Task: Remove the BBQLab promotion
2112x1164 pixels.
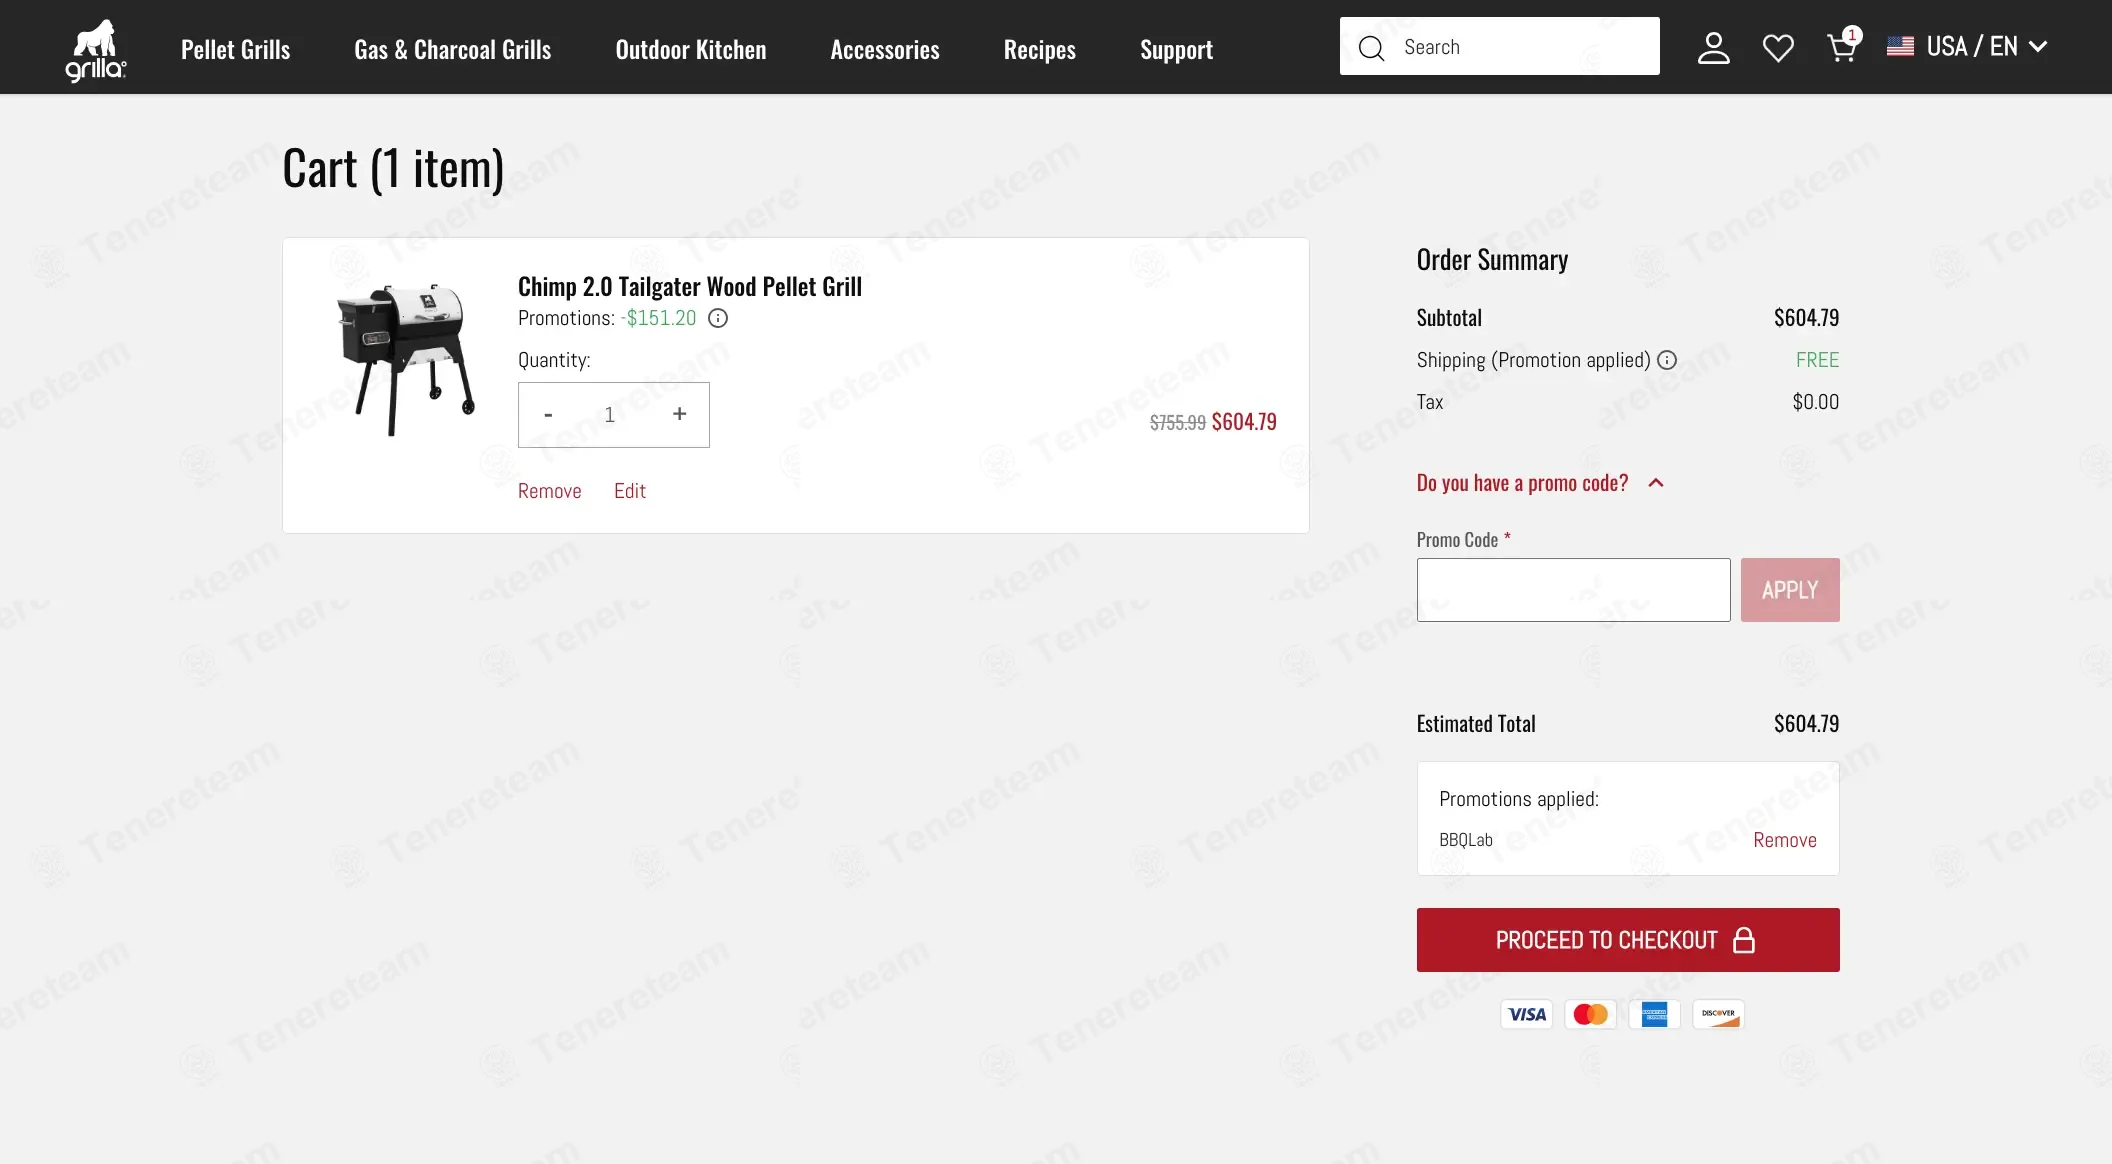Action: pos(1784,840)
